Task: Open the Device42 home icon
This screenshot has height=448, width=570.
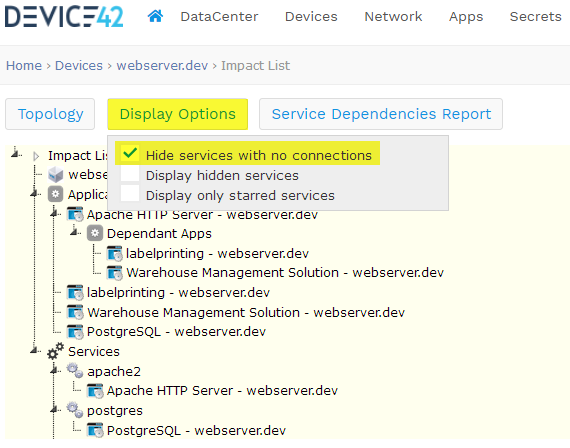Action: pos(155,16)
